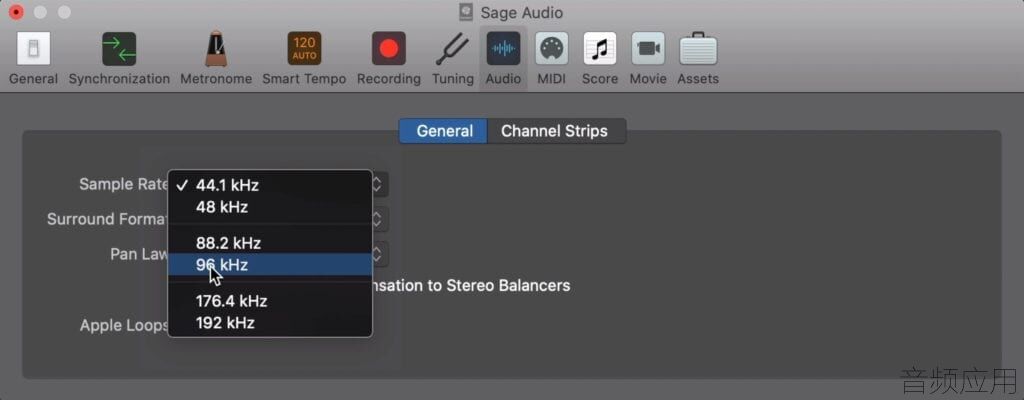The height and width of the screenshot is (400, 1024).
Task: Open Metronome settings icon
Action: tap(216, 49)
